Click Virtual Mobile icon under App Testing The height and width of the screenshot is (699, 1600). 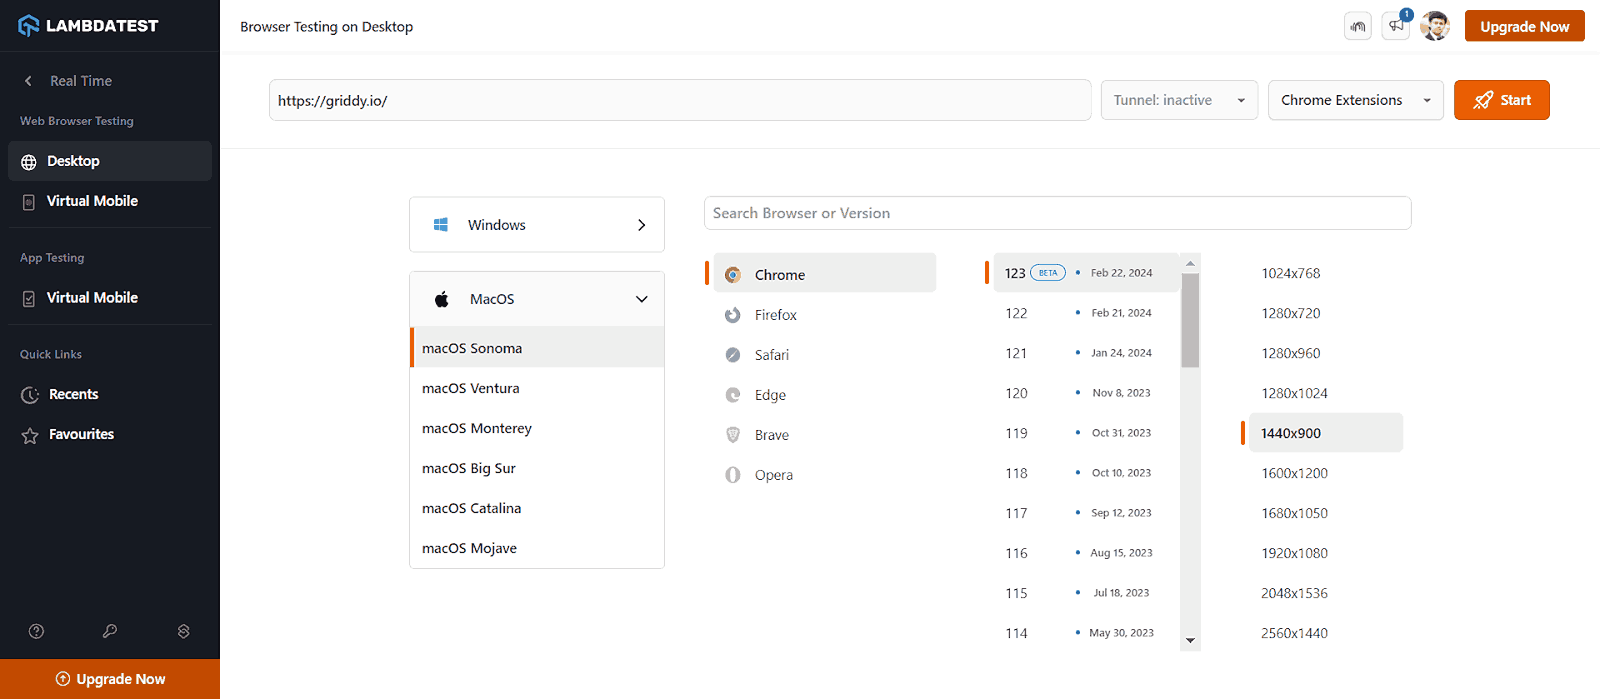tap(29, 299)
